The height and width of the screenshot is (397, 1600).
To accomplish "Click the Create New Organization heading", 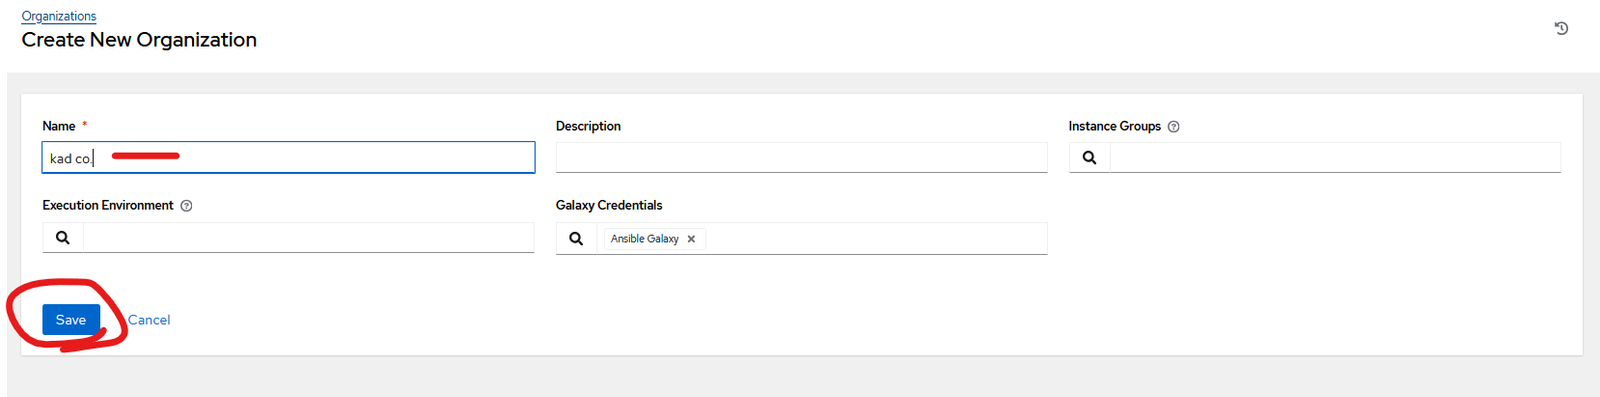I will (x=139, y=40).
